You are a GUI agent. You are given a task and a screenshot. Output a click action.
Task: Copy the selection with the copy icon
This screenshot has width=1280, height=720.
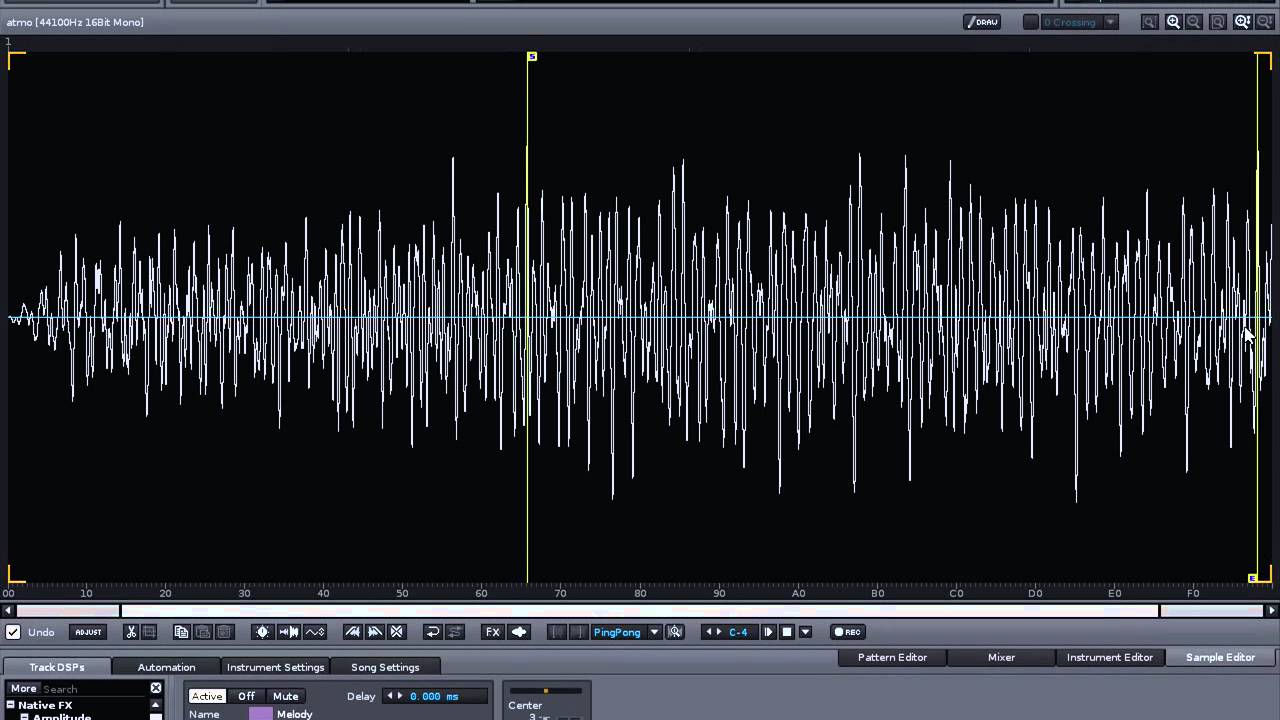click(181, 632)
